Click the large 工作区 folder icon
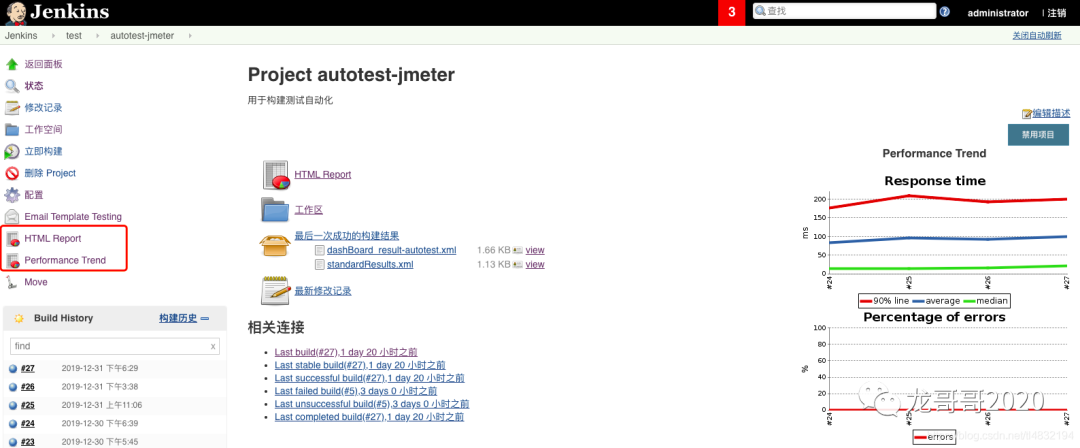This screenshot has width=1080, height=448. pos(275,210)
